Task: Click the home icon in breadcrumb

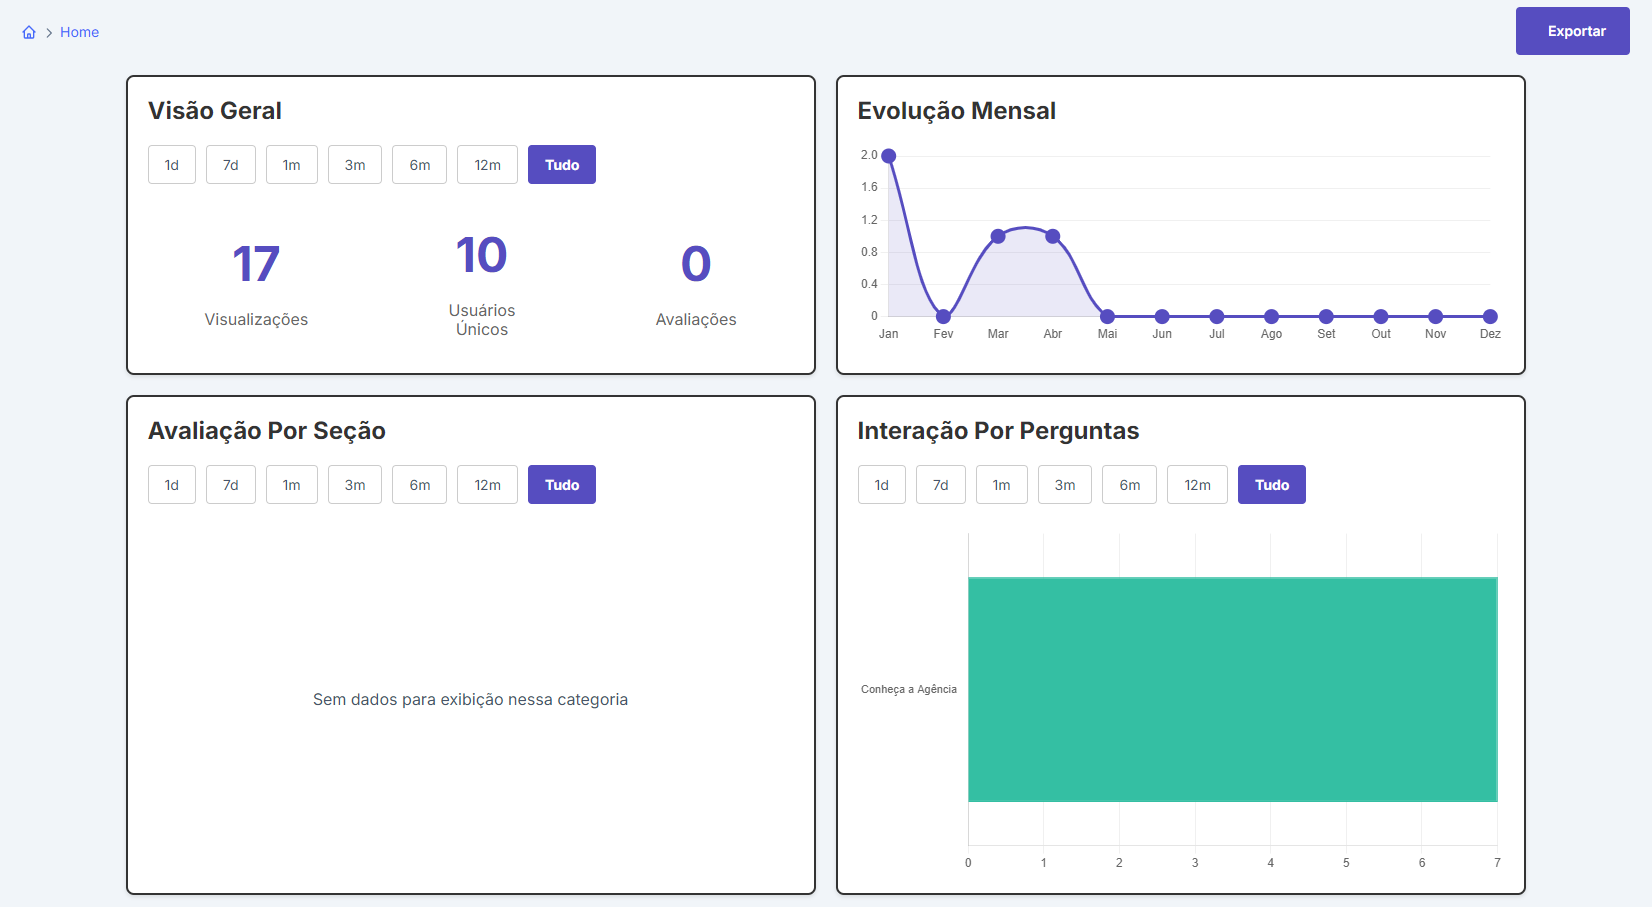Action: pos(29,32)
